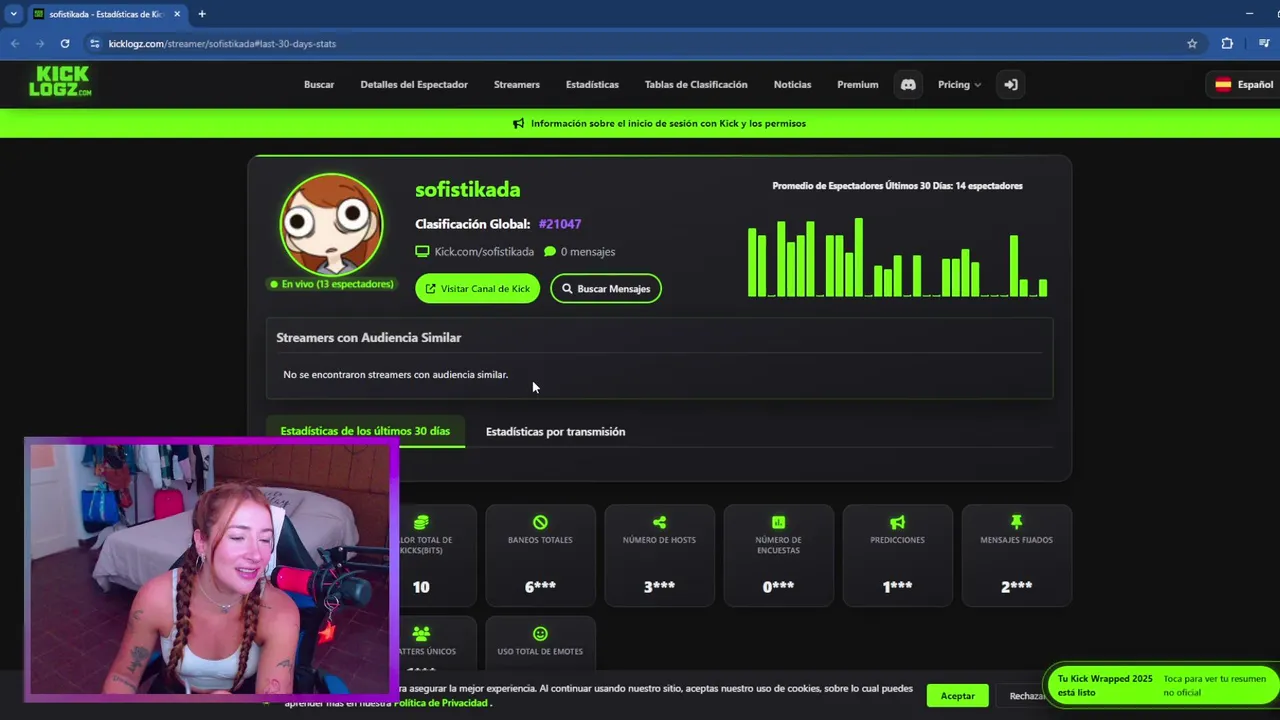The width and height of the screenshot is (1280, 720).
Task: Open the tab search dropdown arrow
Action: point(13,14)
